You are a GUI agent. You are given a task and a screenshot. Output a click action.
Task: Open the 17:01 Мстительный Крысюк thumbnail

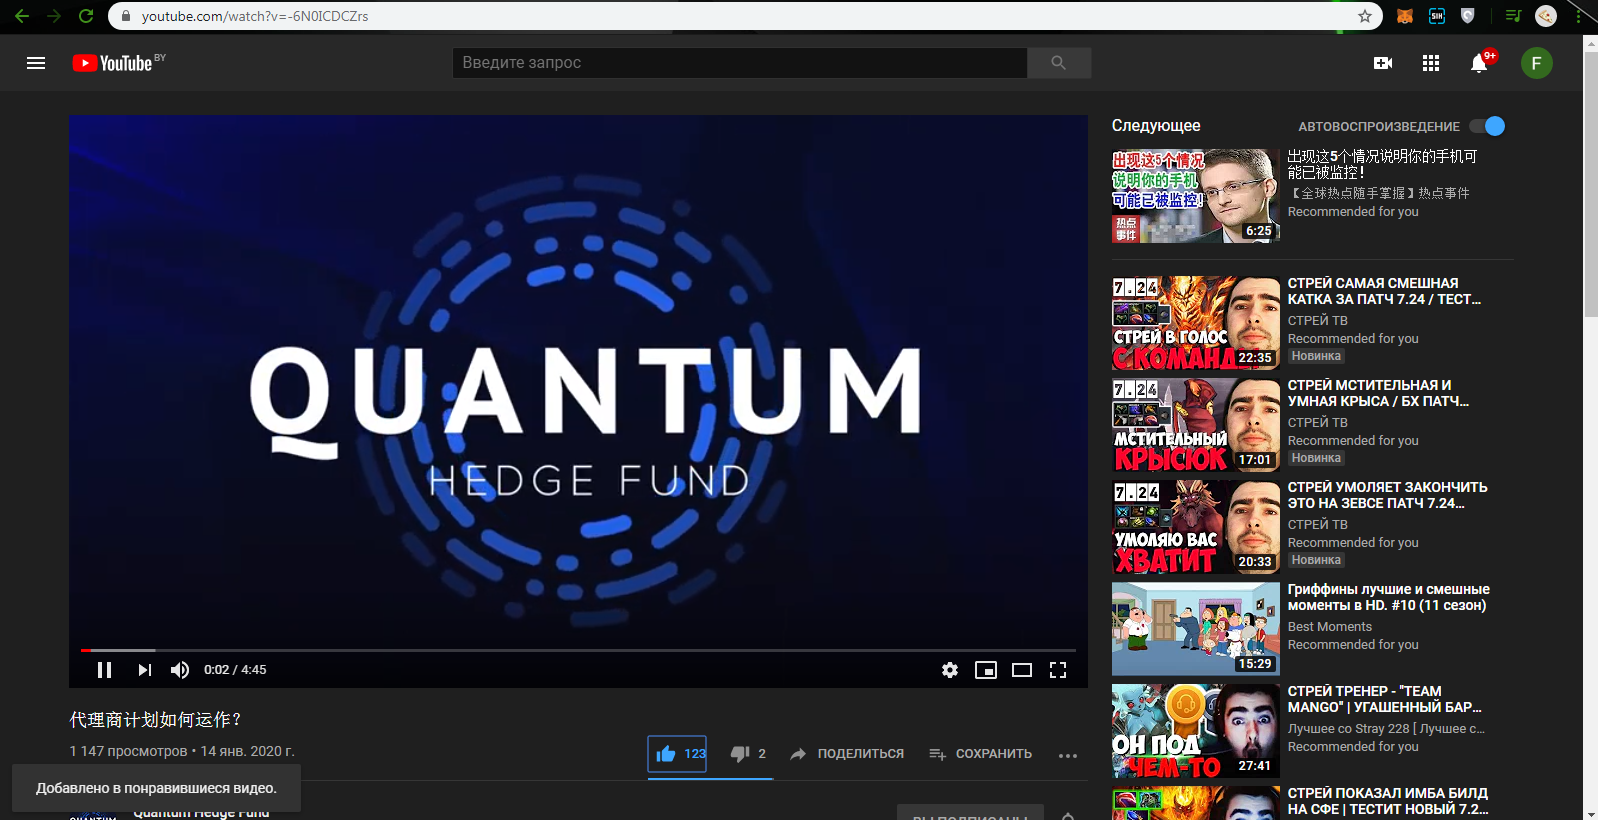click(x=1196, y=425)
